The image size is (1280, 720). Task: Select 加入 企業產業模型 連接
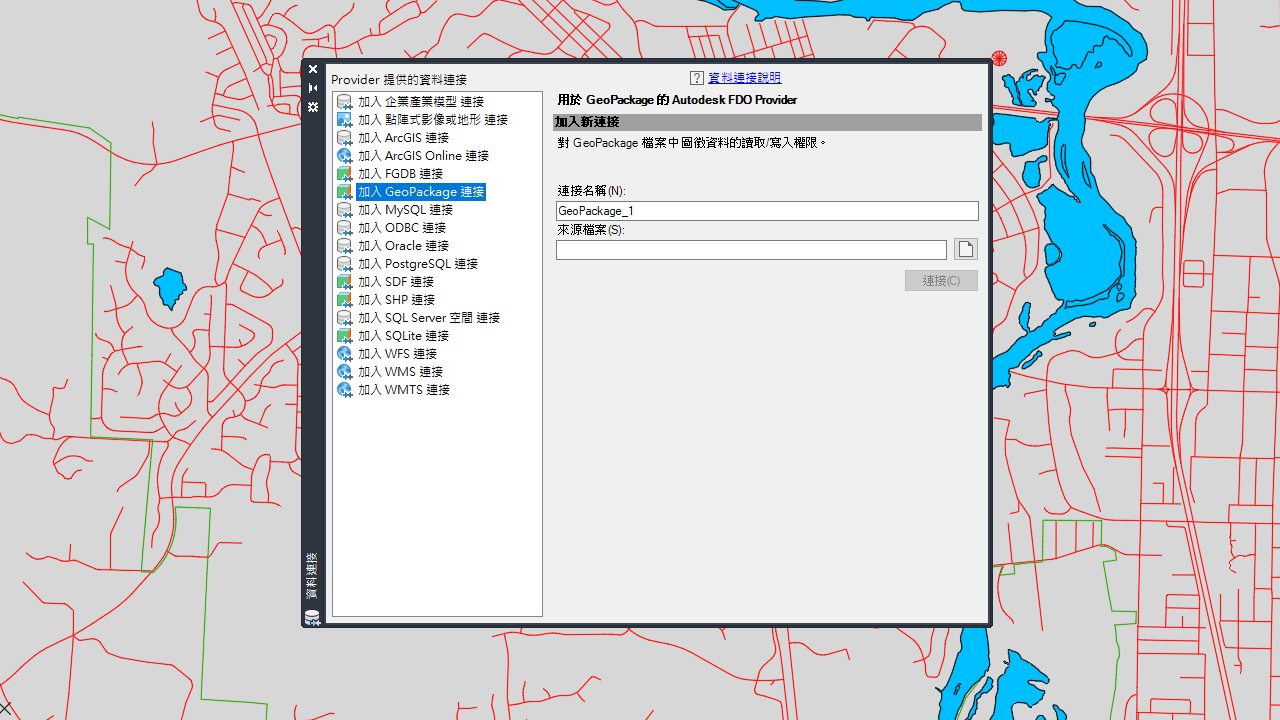pyautogui.click(x=421, y=102)
